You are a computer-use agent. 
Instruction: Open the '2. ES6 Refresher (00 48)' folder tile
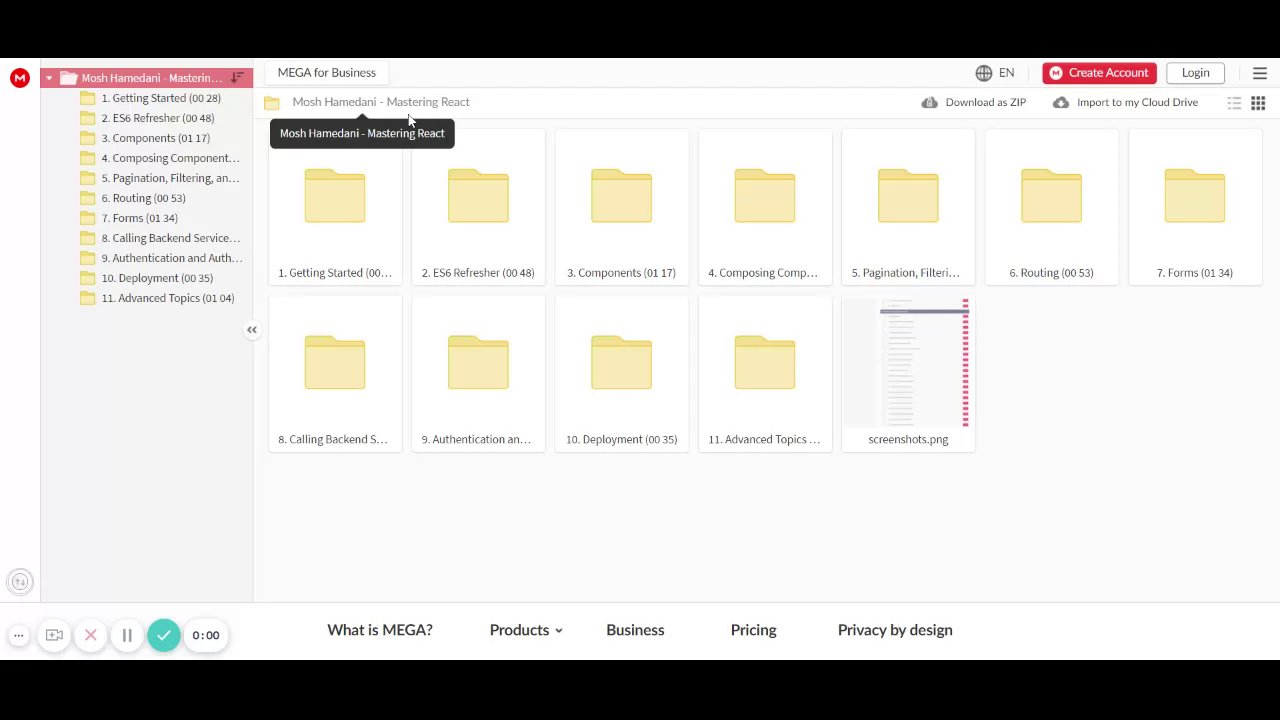pos(478,207)
